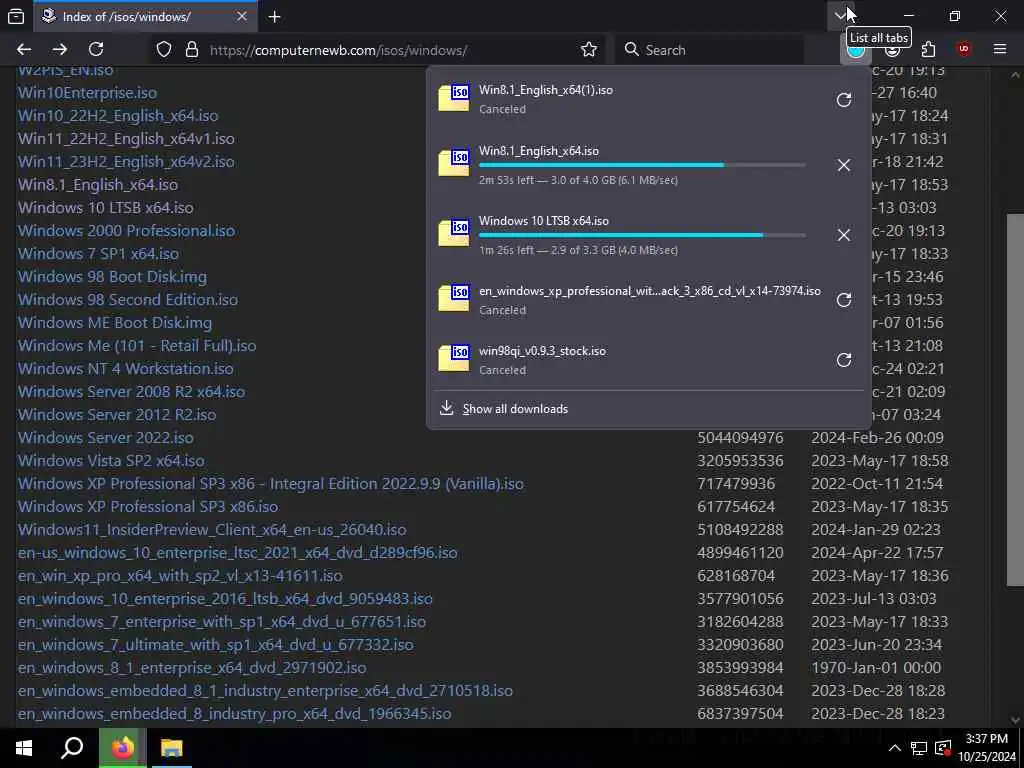The height and width of the screenshot is (768, 1024).
Task: Download Windows Server 2008 R2 x64.iso
Action: tap(131, 392)
